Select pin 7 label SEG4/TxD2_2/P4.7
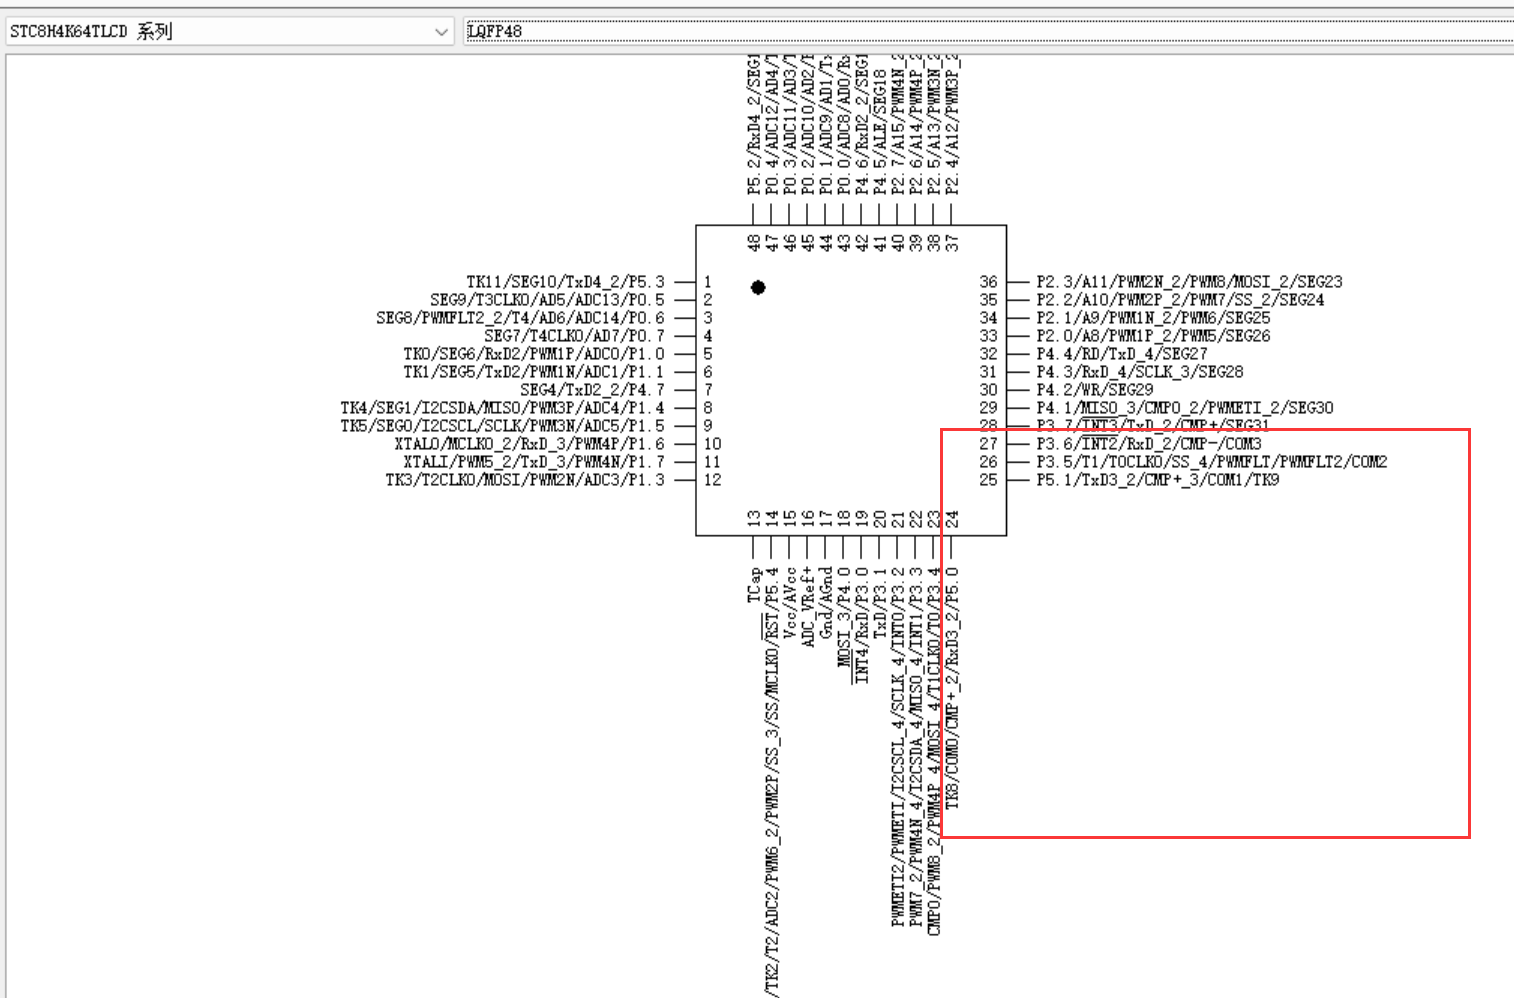 click(592, 390)
